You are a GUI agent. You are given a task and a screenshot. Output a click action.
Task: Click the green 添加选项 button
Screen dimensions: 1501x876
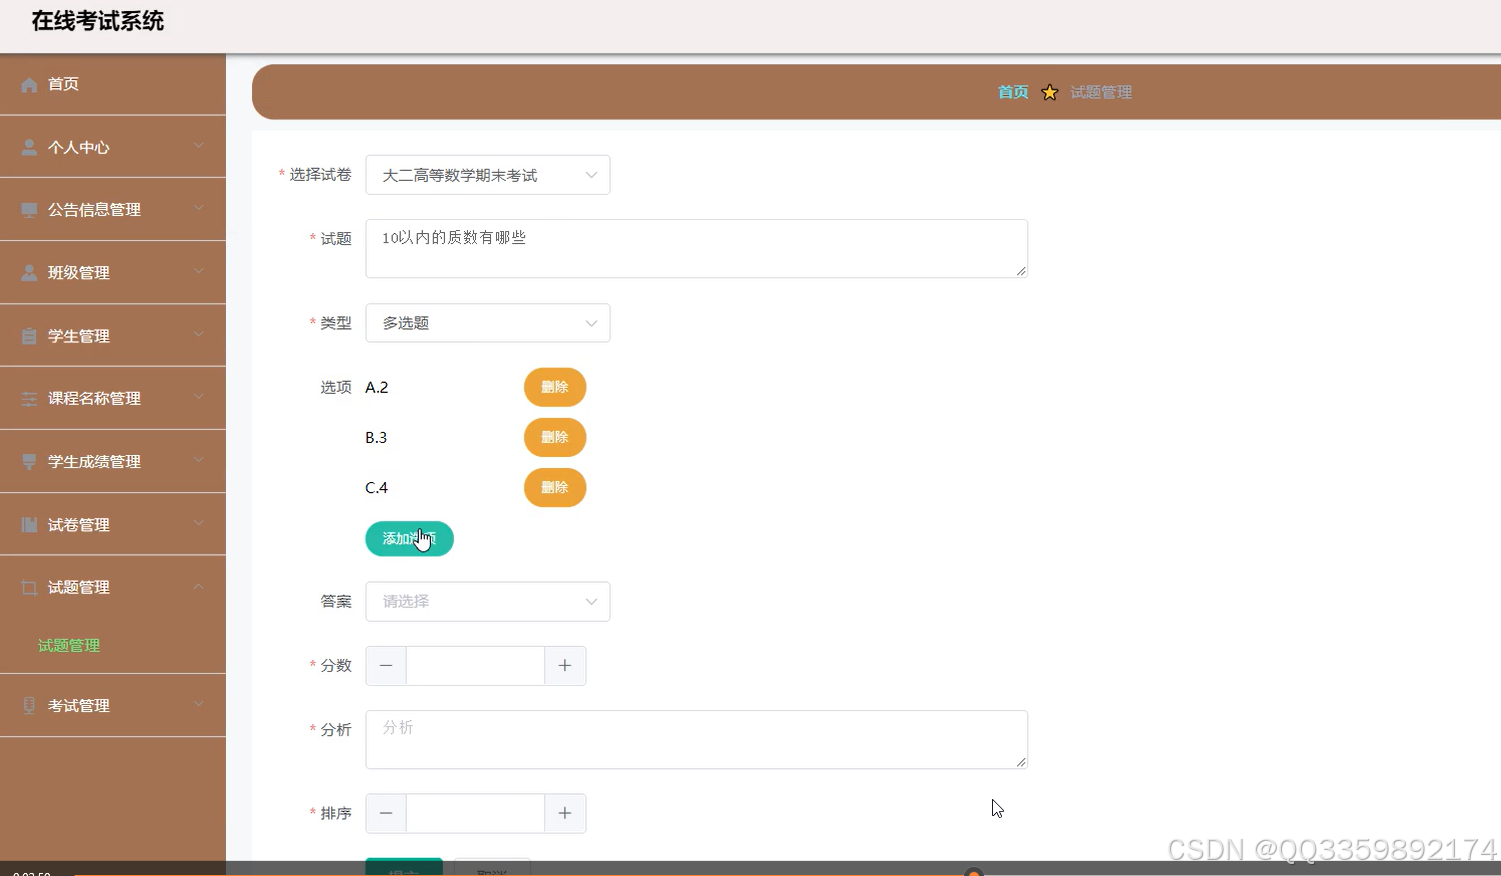(409, 539)
